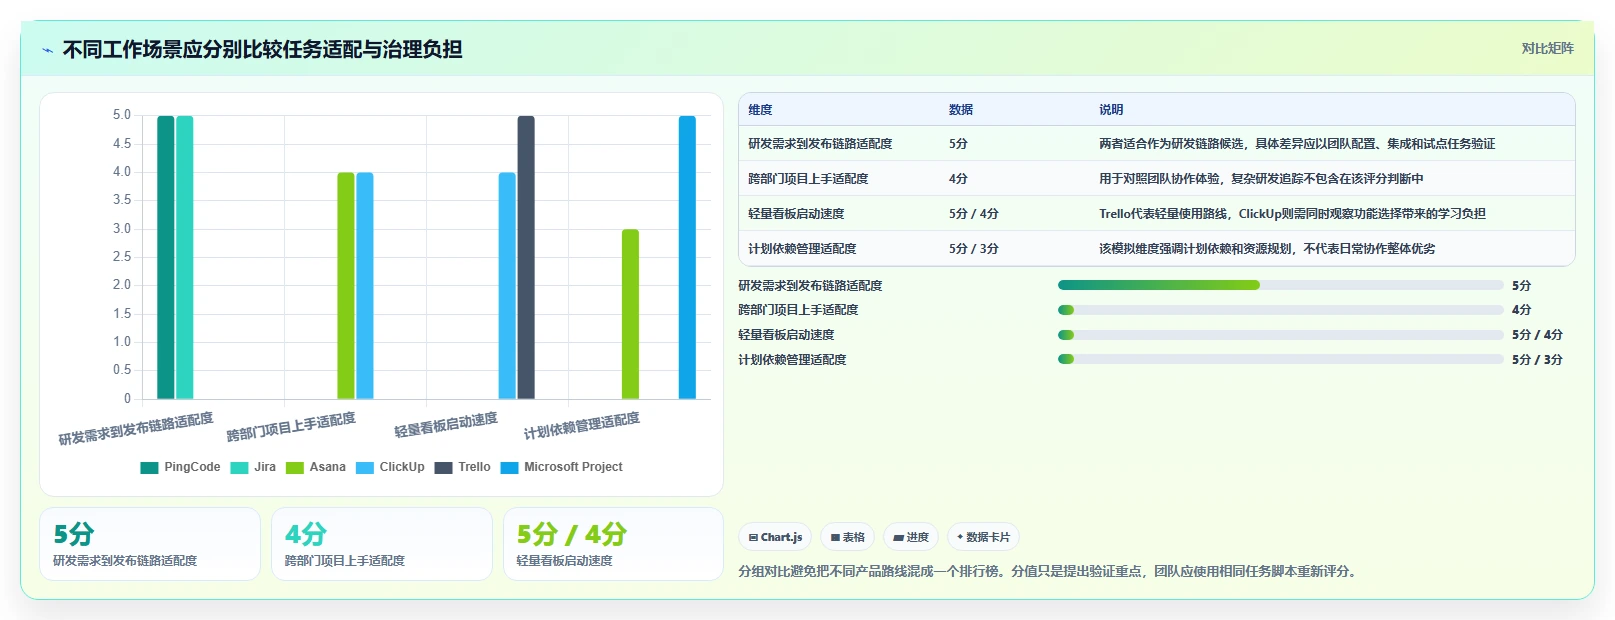Viewport: 1615px width, 620px height.
Task: Click the footer note starting 分组对比避免把不同产品路线
Action: [1047, 572]
